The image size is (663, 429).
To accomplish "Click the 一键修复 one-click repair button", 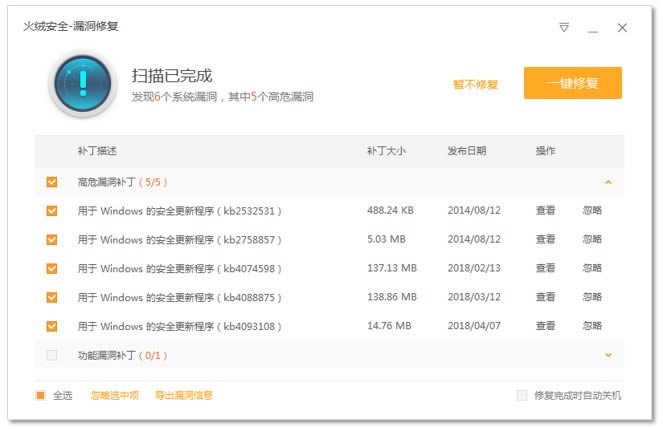I will tap(572, 84).
